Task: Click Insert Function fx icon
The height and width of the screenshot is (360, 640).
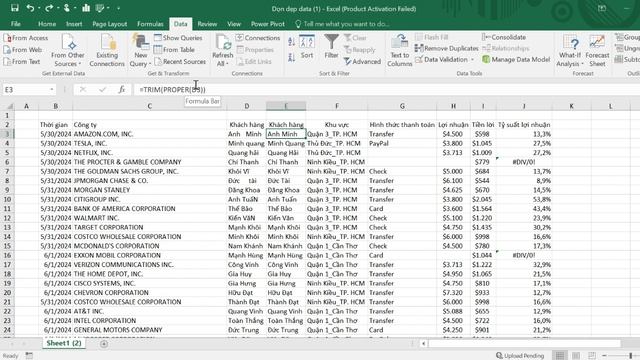Action: click(122, 89)
